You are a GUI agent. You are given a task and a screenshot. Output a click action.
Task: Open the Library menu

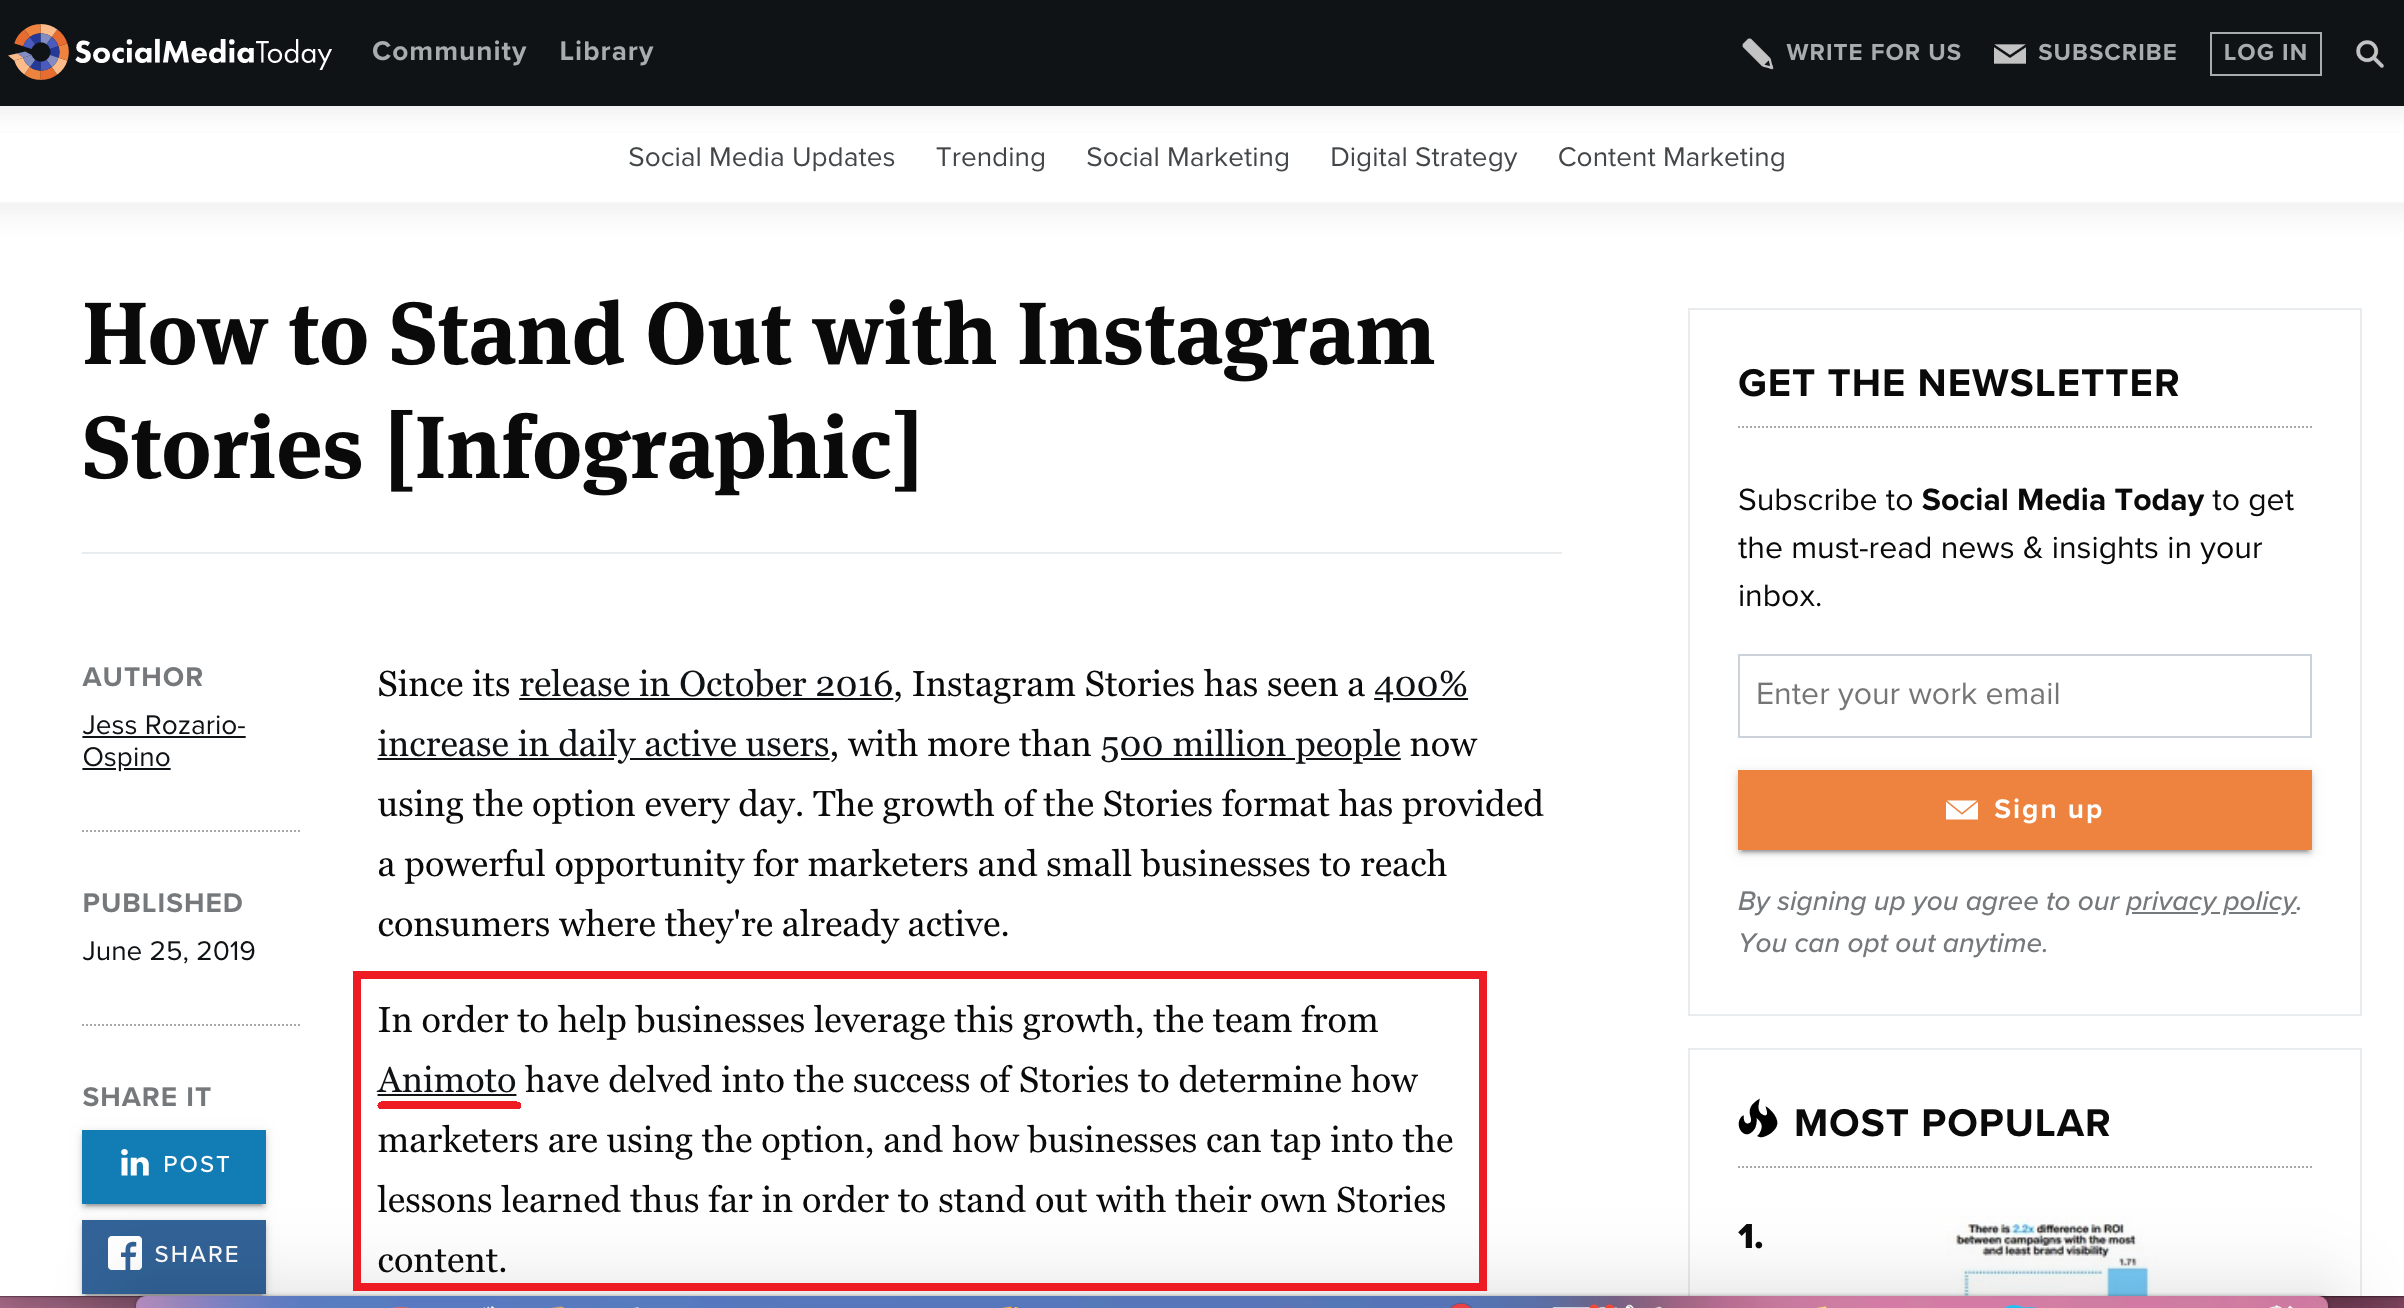pyautogui.click(x=606, y=51)
